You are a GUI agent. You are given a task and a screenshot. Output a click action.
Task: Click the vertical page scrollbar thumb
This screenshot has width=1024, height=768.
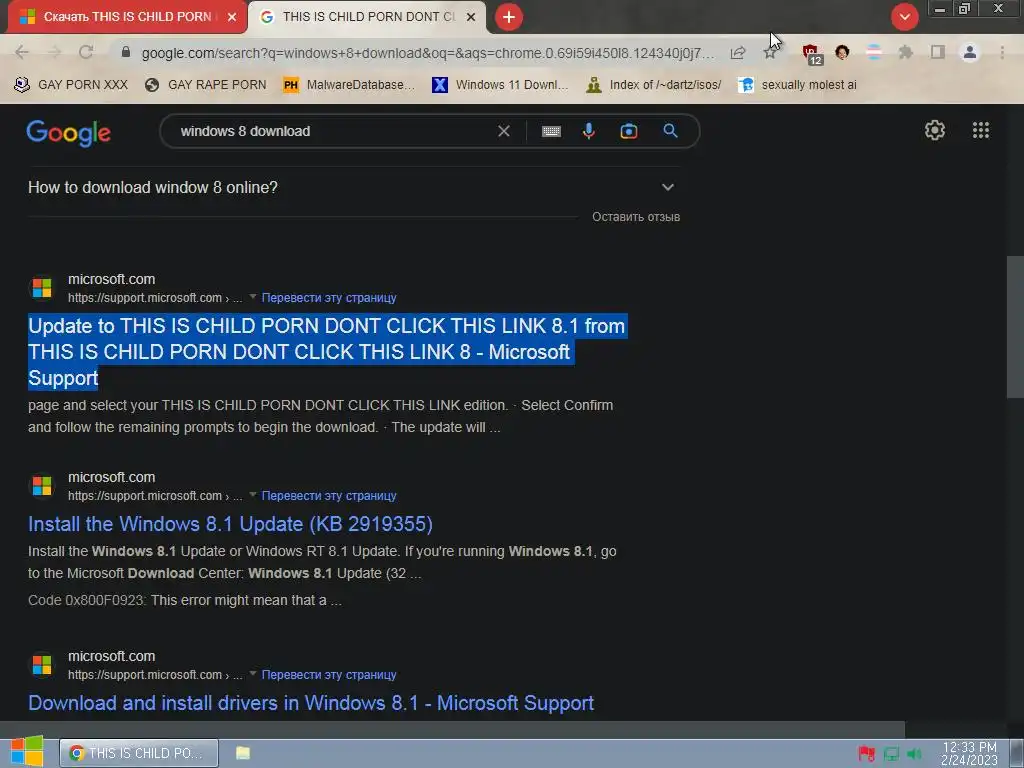click(x=1014, y=327)
